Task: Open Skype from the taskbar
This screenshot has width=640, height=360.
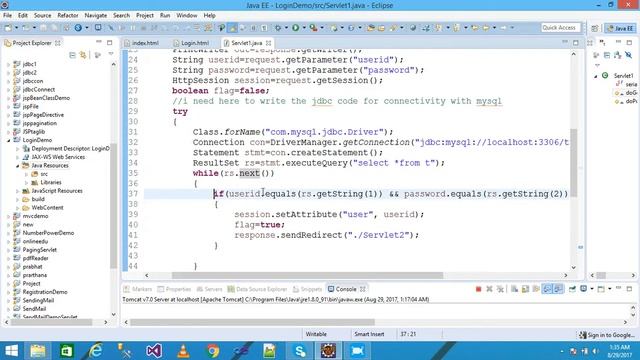Action: [x=300, y=351]
